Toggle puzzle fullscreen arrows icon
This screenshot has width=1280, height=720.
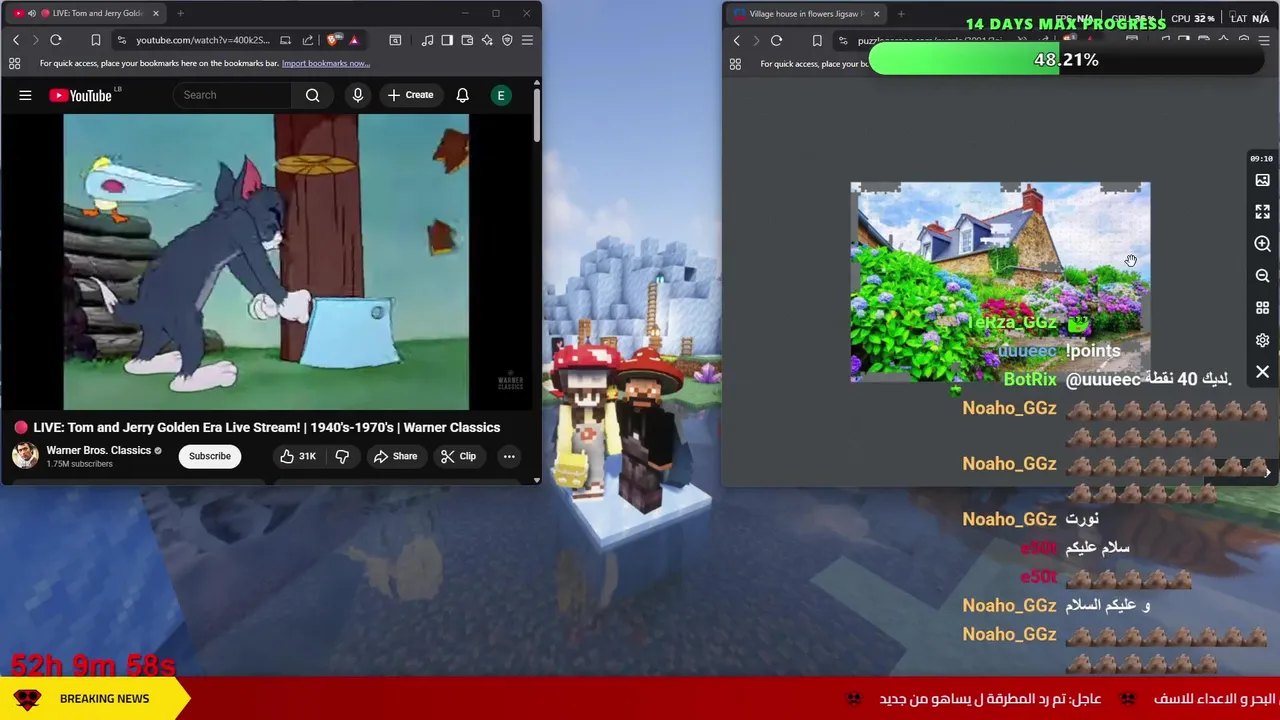coord(1262,212)
